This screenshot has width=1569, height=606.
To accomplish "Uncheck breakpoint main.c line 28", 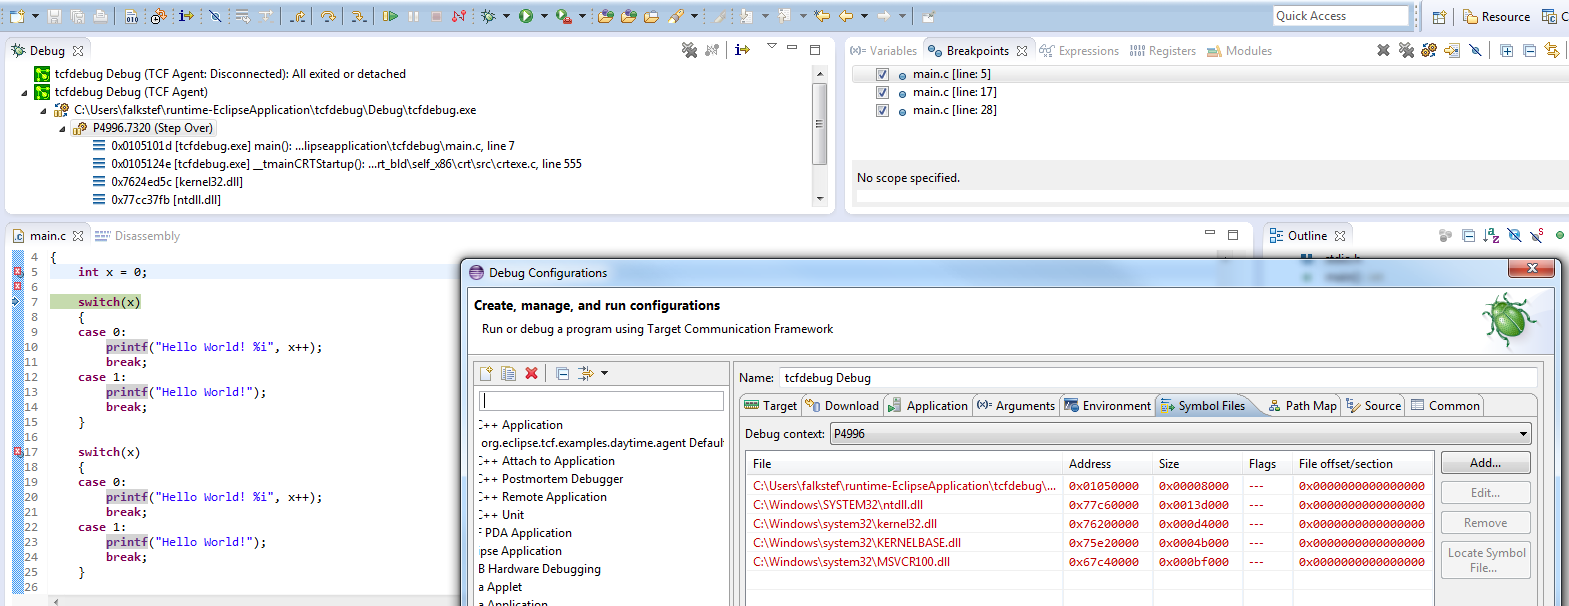I will [x=882, y=110].
